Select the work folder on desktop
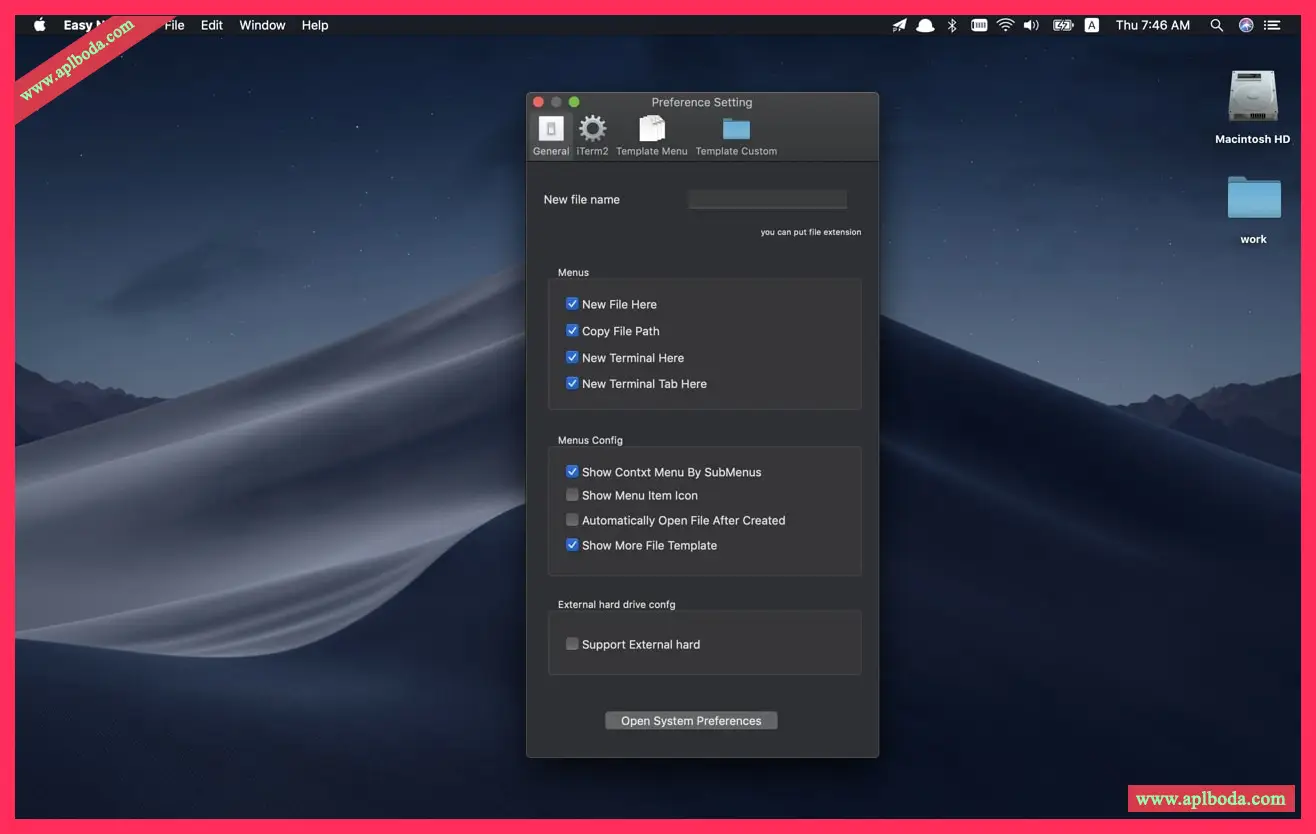Screen dimensions: 1316x834 pos(1253,199)
